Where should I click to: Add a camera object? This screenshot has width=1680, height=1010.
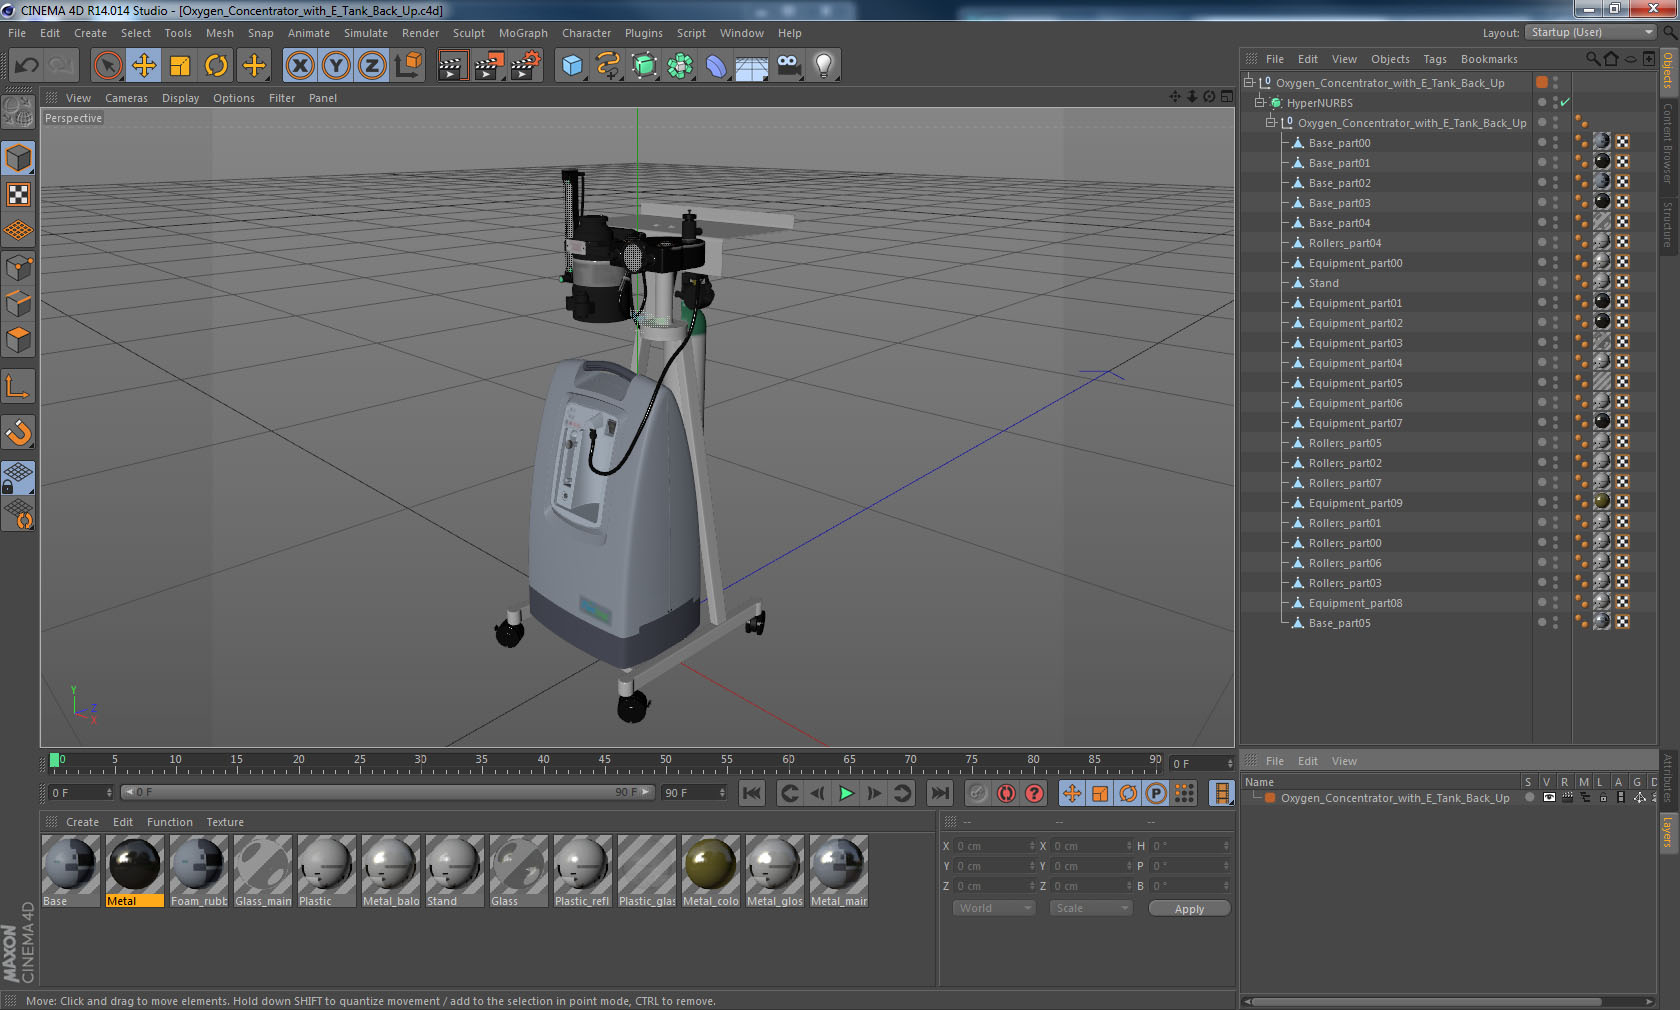[788, 66]
